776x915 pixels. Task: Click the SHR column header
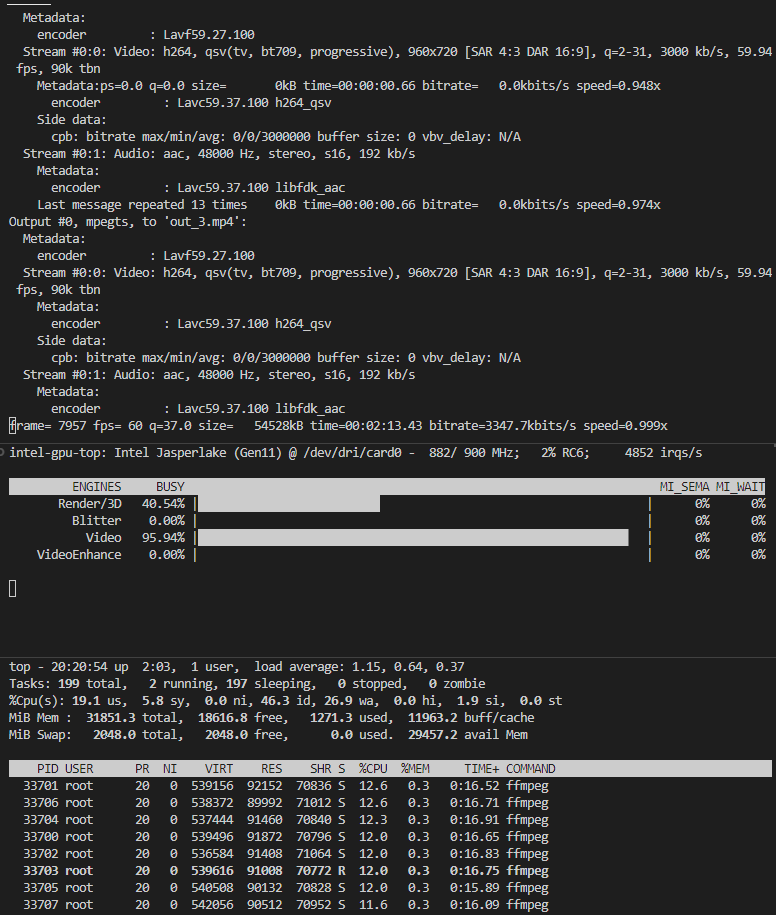(x=320, y=769)
